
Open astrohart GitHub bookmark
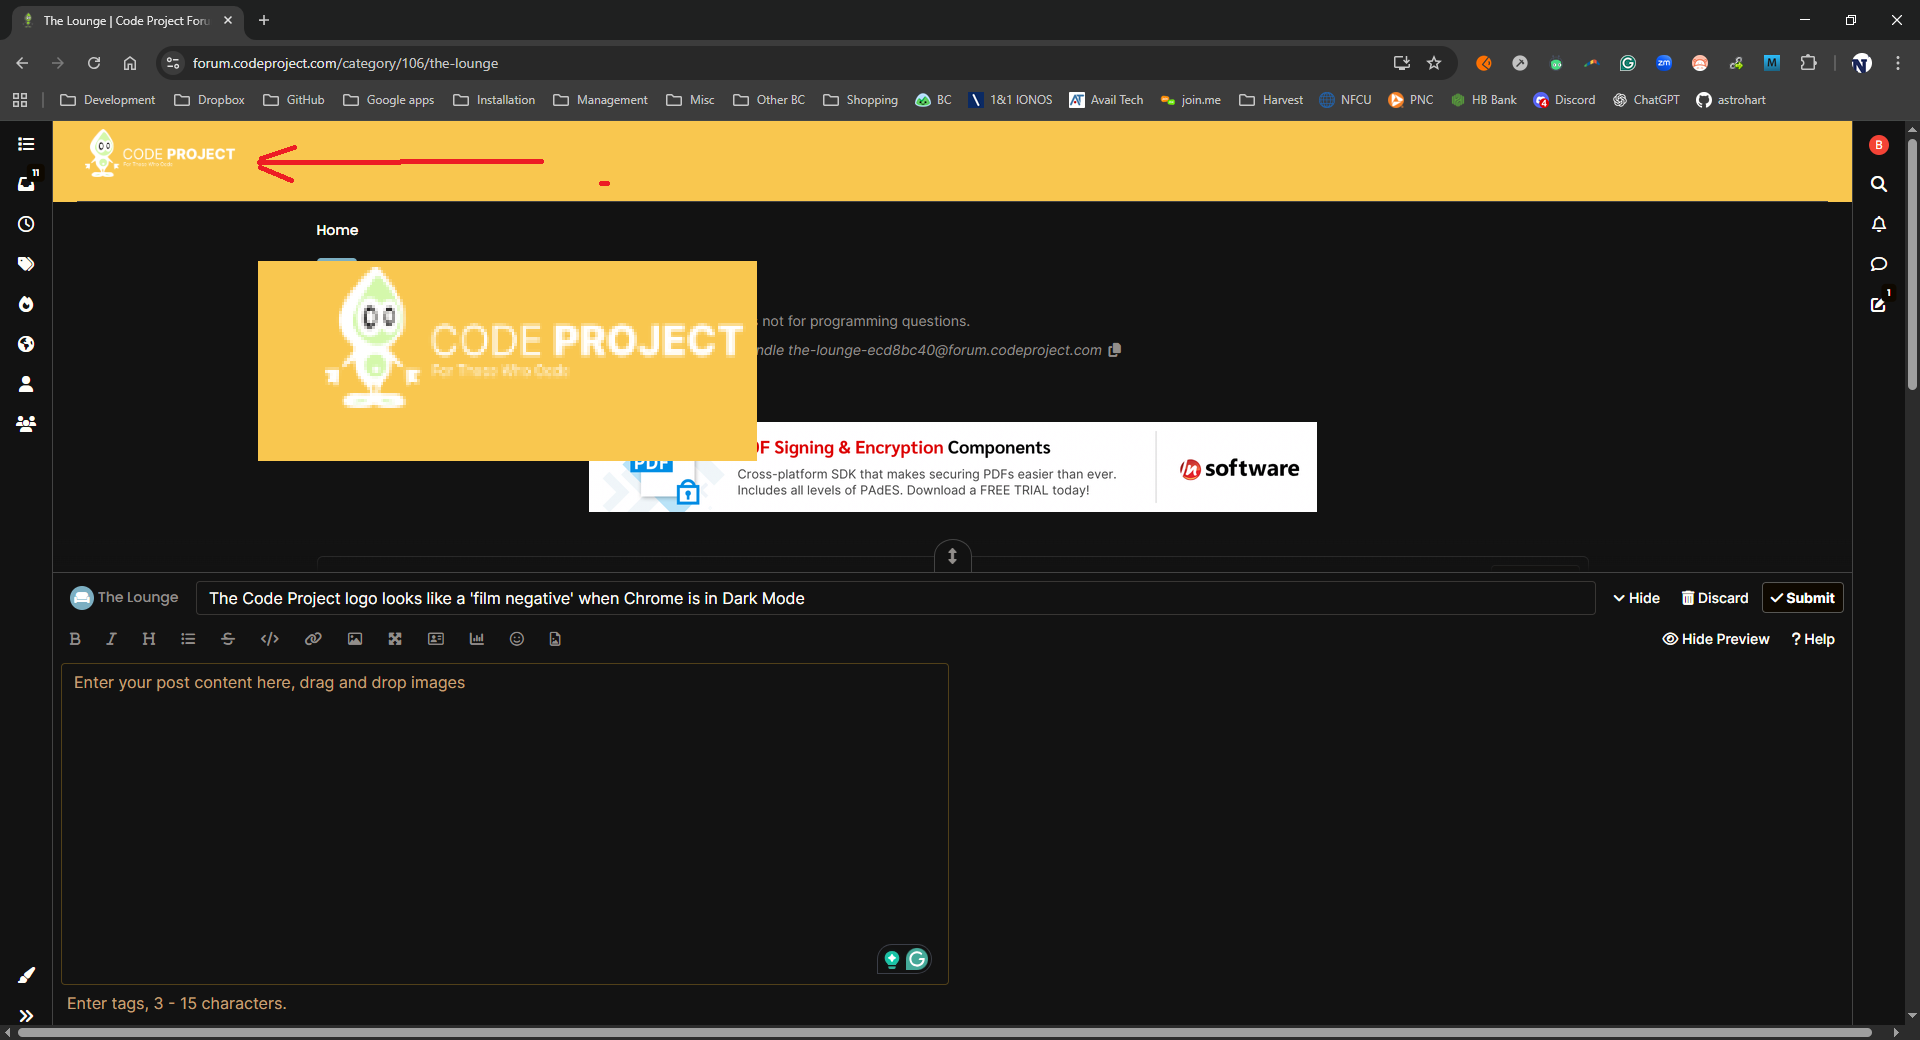click(x=1731, y=100)
